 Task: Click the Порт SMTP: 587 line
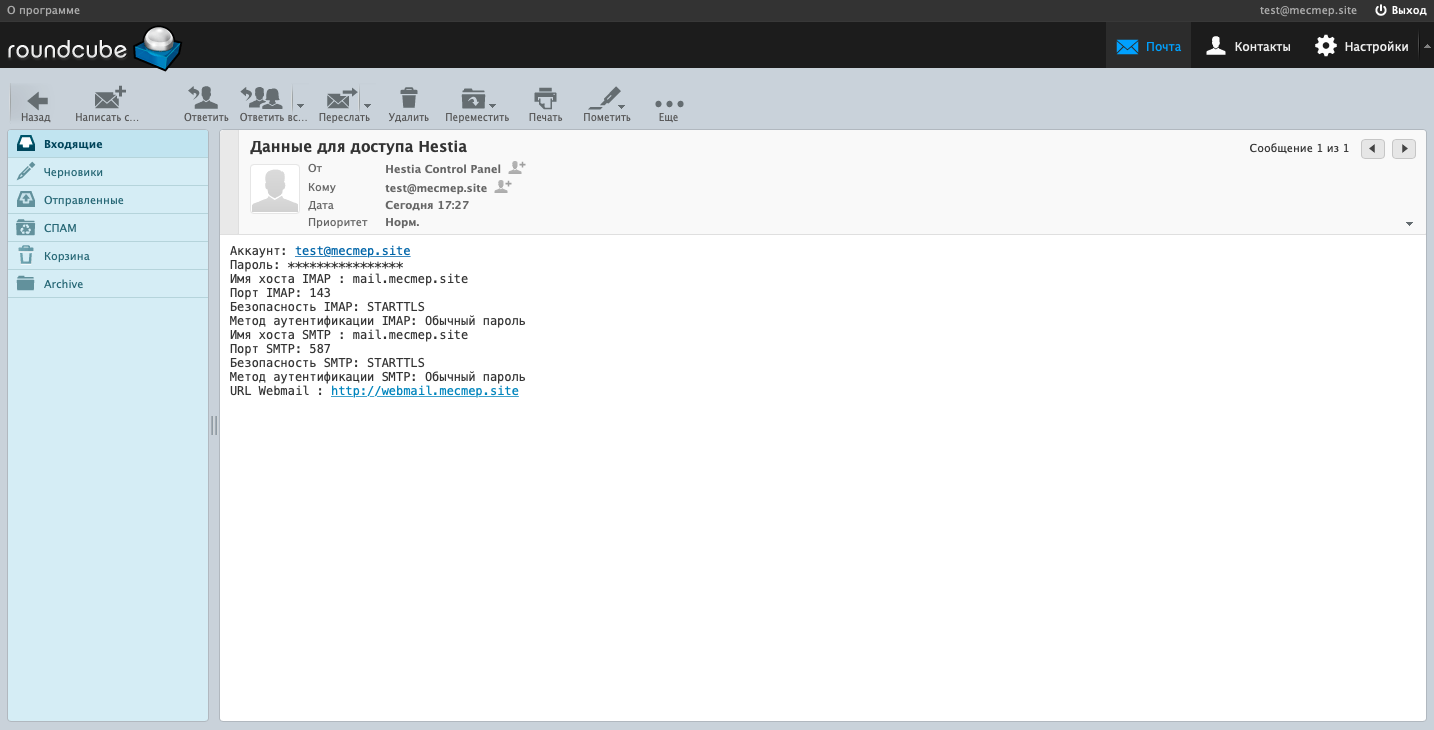280,349
